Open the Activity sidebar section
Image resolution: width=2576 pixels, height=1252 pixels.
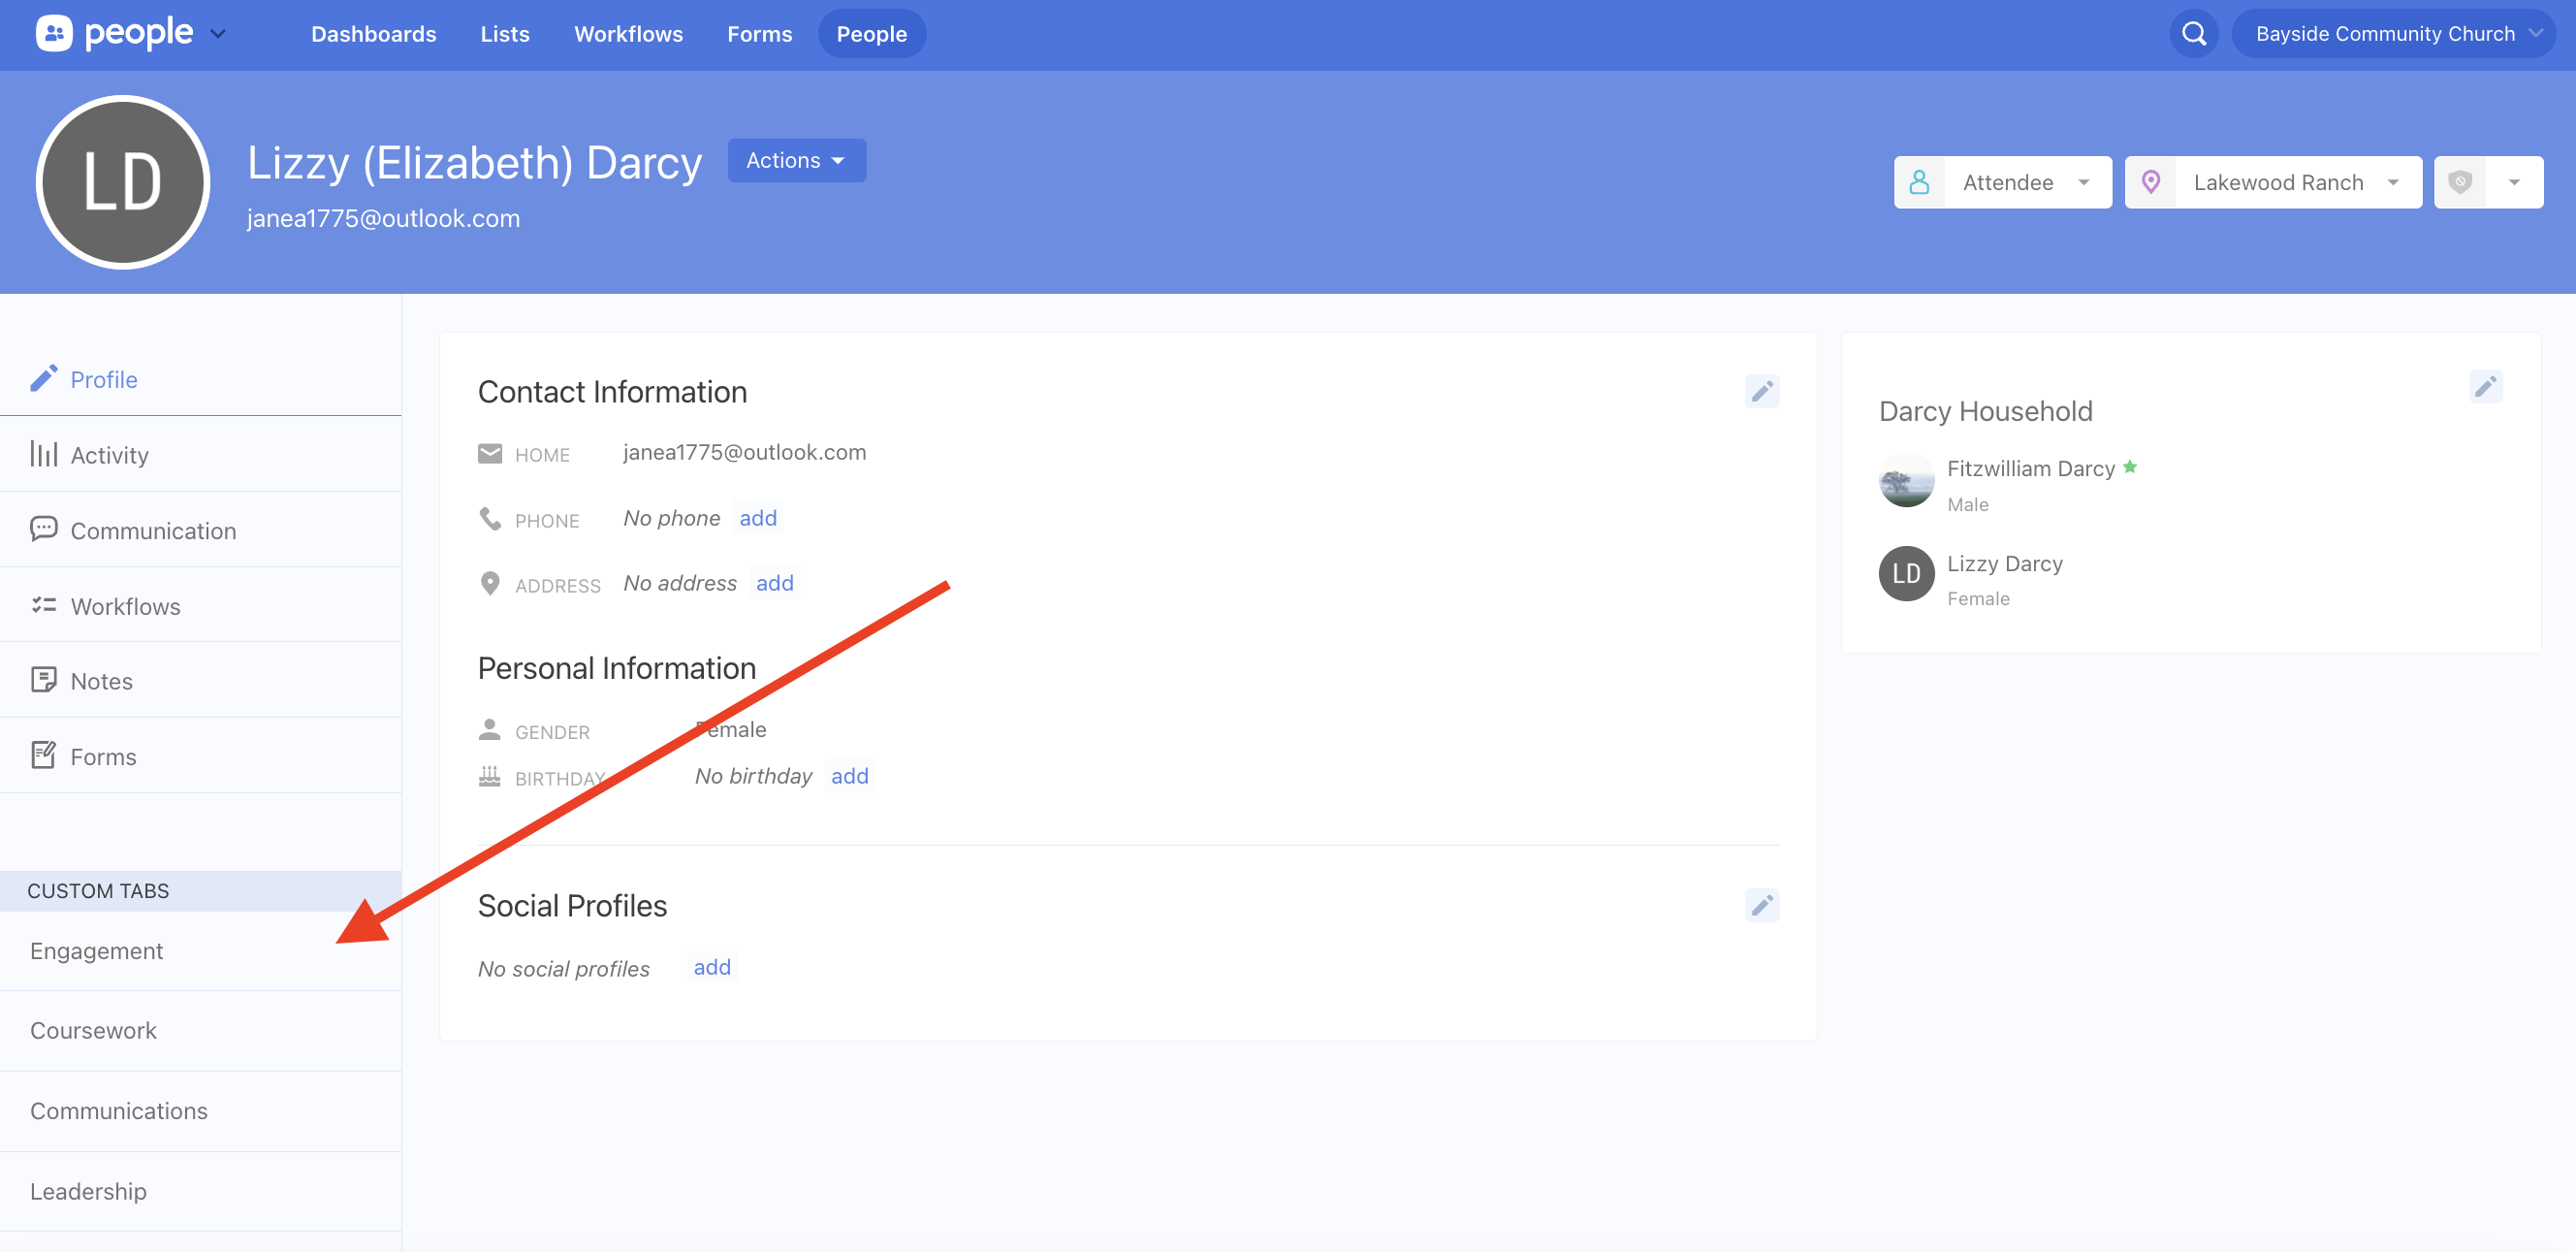[109, 455]
